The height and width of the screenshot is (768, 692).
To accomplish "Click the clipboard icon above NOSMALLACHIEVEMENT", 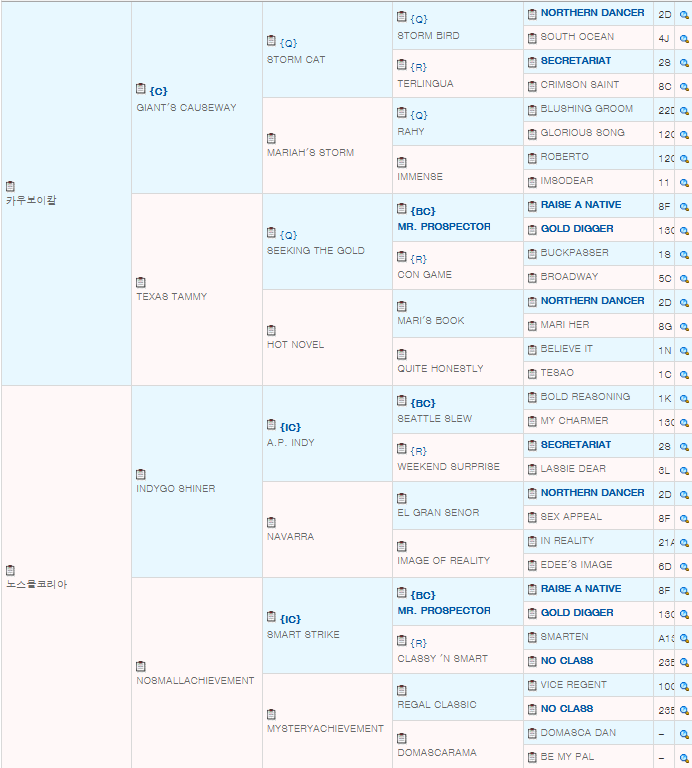I will 141,666.
